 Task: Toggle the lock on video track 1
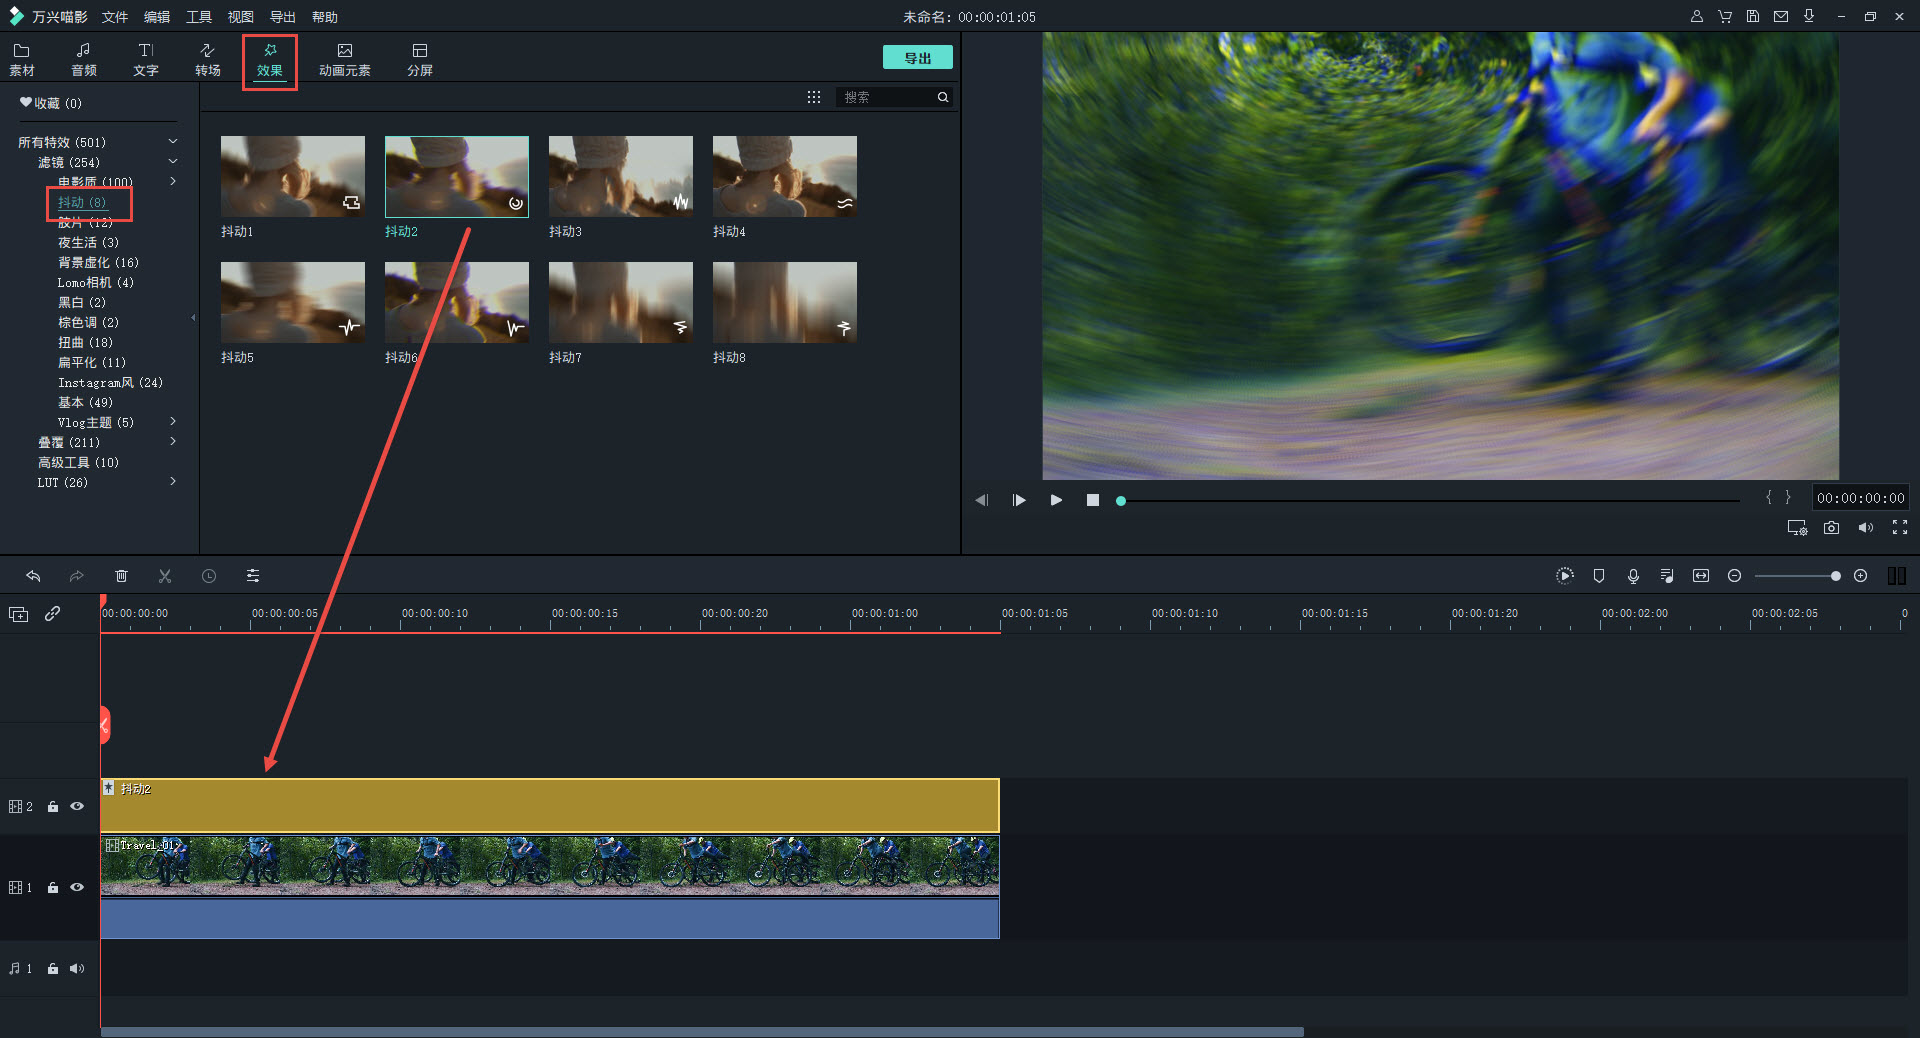(53, 888)
